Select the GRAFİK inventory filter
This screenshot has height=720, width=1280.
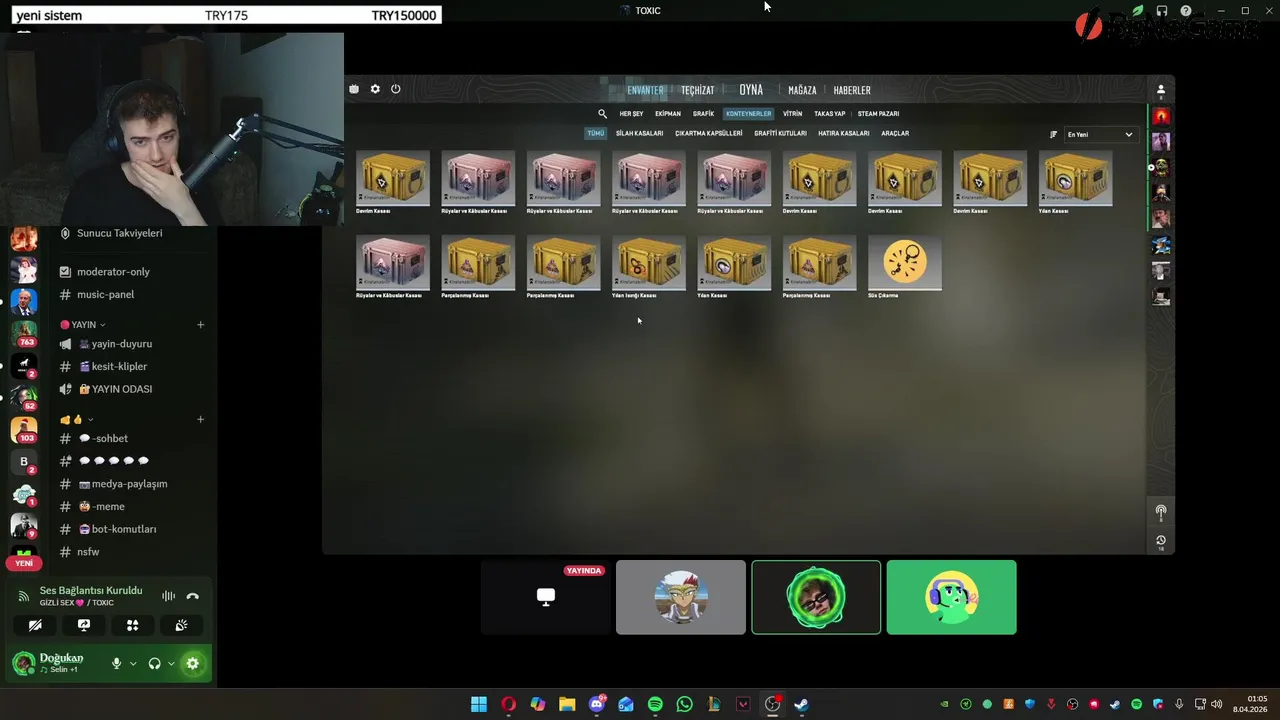[704, 114]
